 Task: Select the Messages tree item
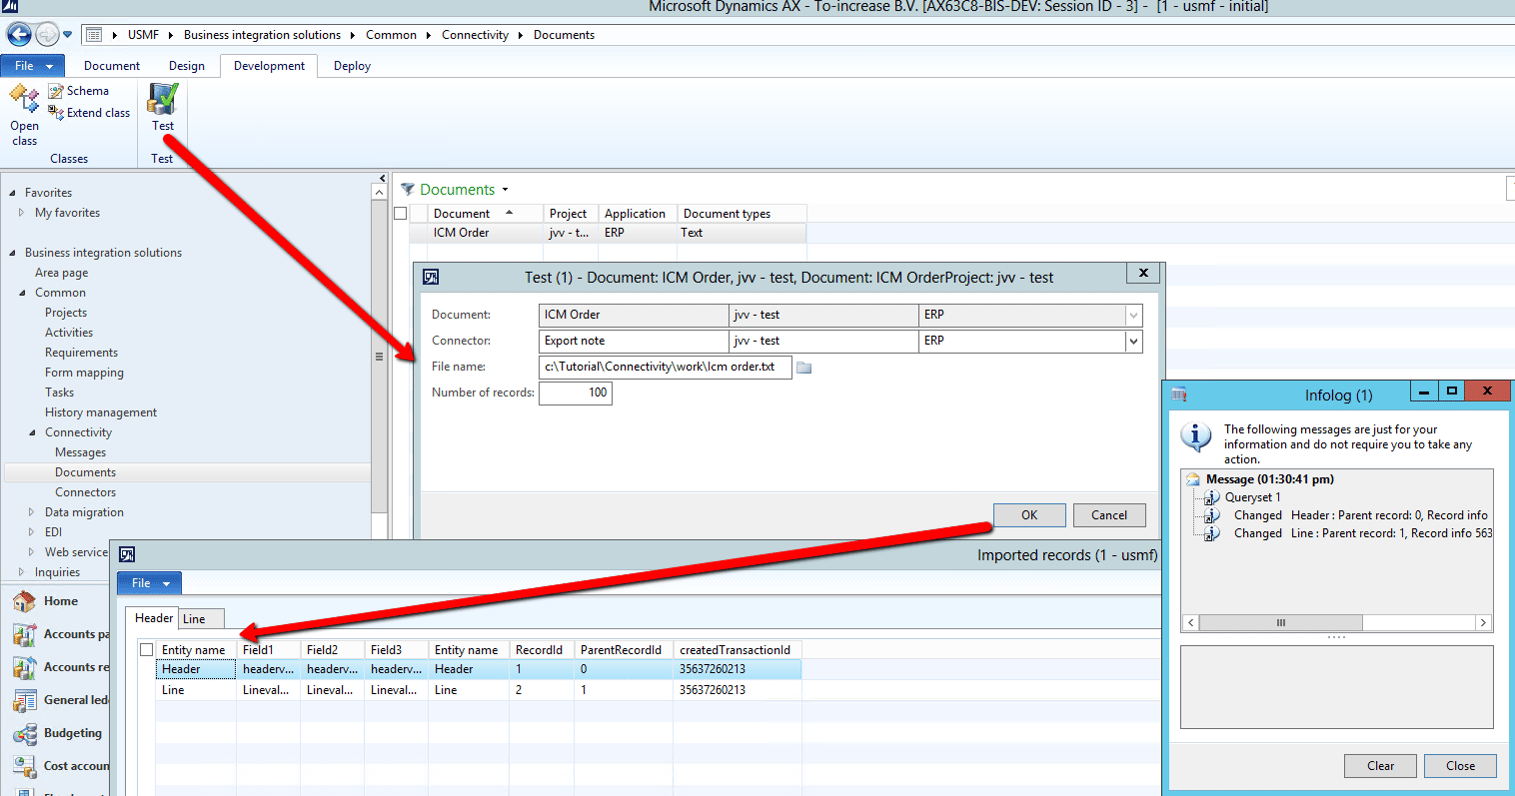point(80,453)
